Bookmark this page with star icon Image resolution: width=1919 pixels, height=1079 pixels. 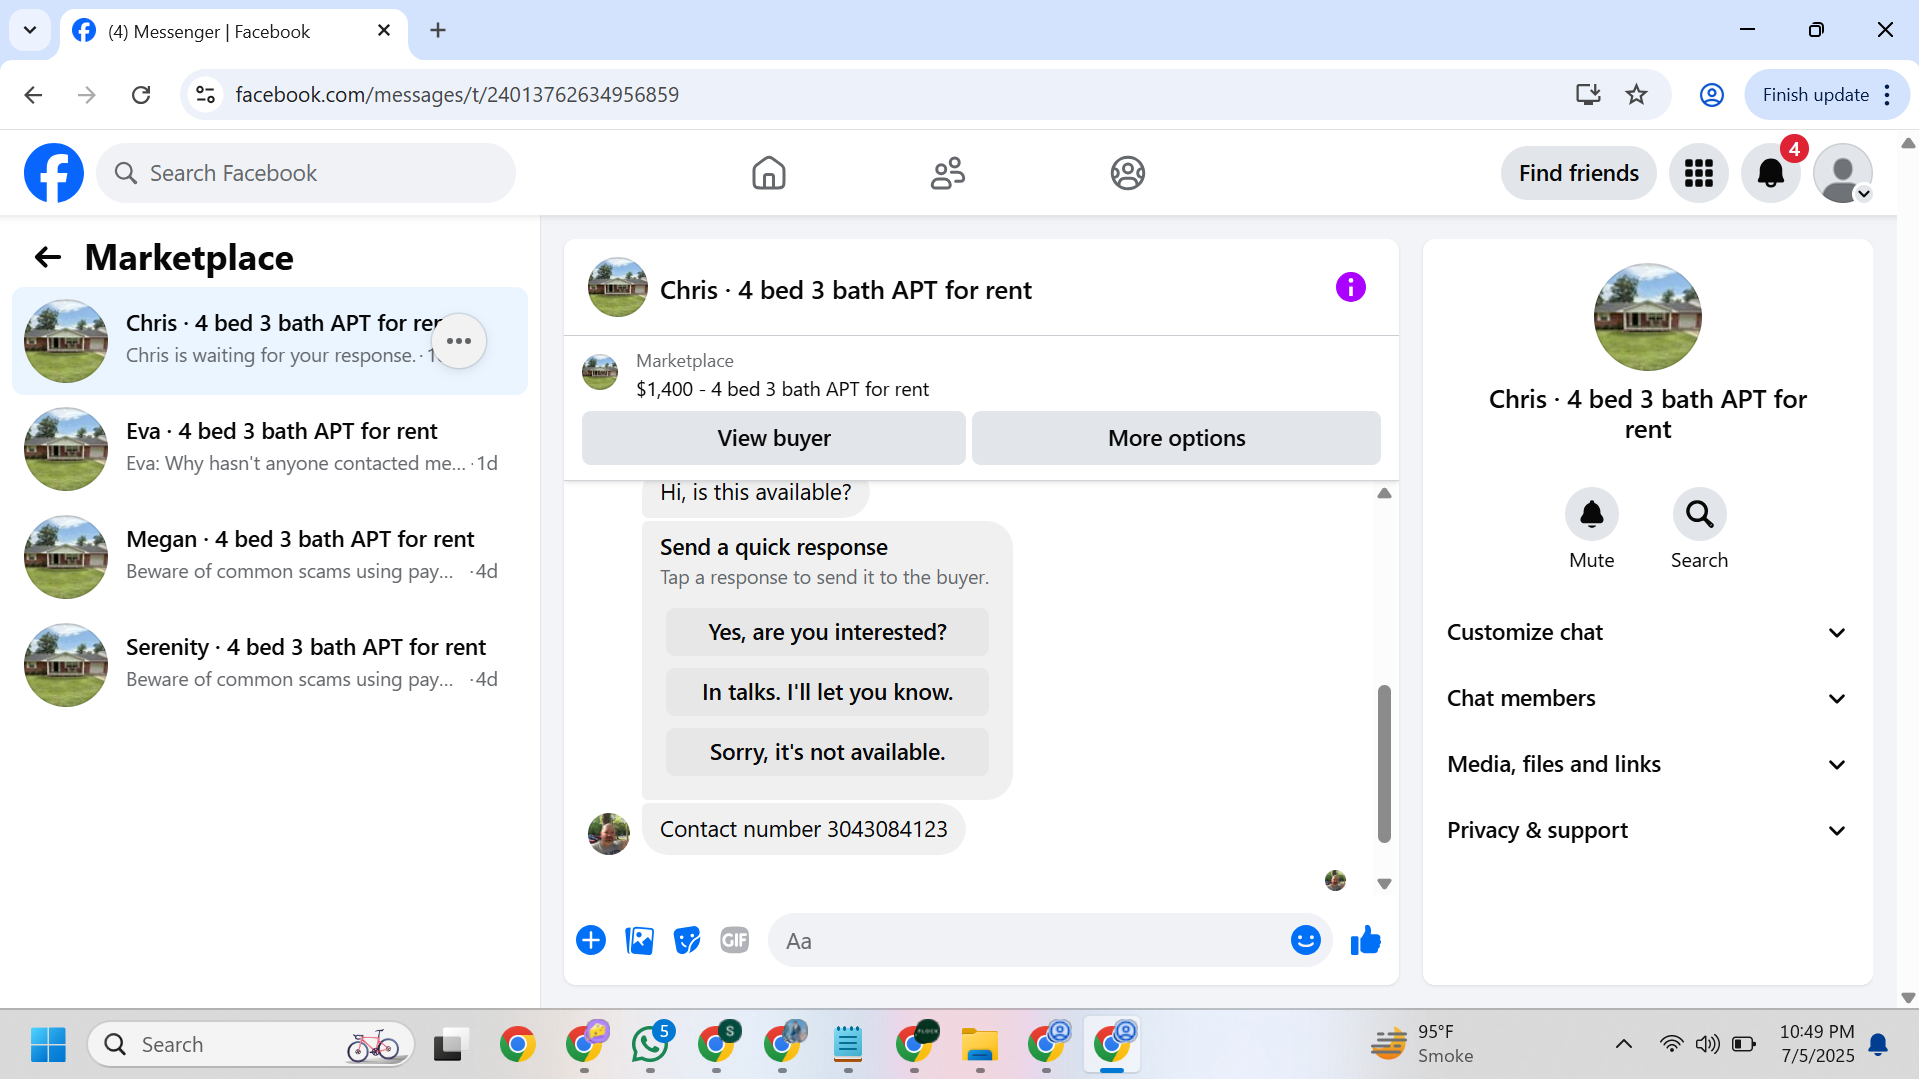[x=1636, y=94]
